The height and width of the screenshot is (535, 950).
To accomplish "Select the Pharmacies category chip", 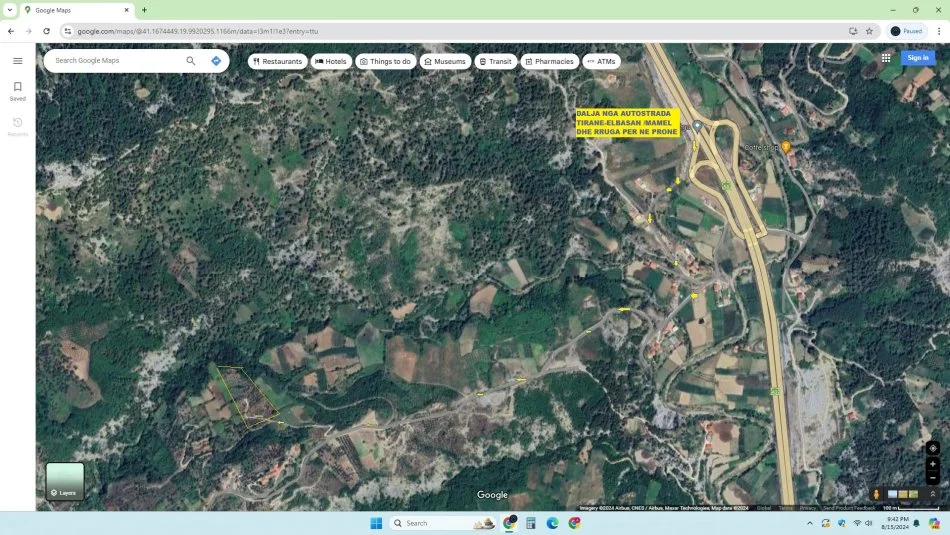I will [549, 61].
